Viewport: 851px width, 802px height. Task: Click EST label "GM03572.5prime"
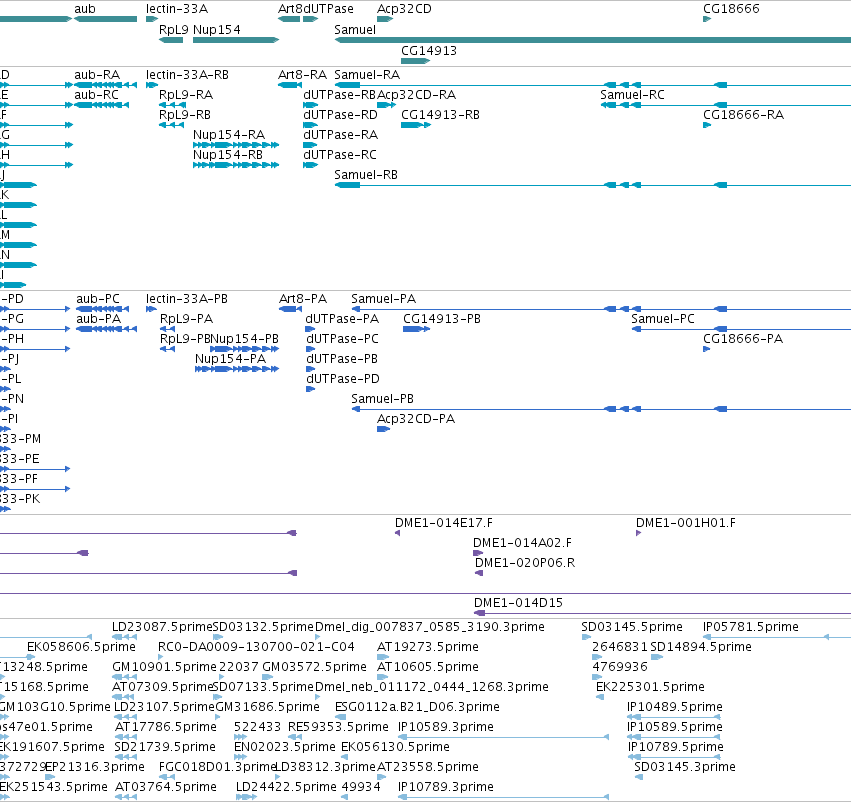[314, 667]
